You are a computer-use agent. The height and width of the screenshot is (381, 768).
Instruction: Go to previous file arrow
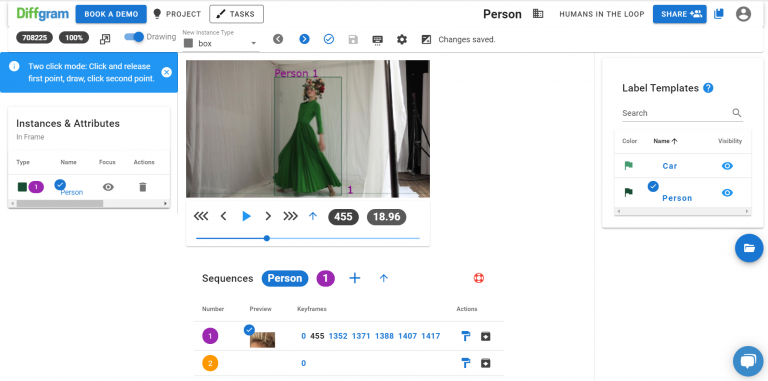[278, 39]
